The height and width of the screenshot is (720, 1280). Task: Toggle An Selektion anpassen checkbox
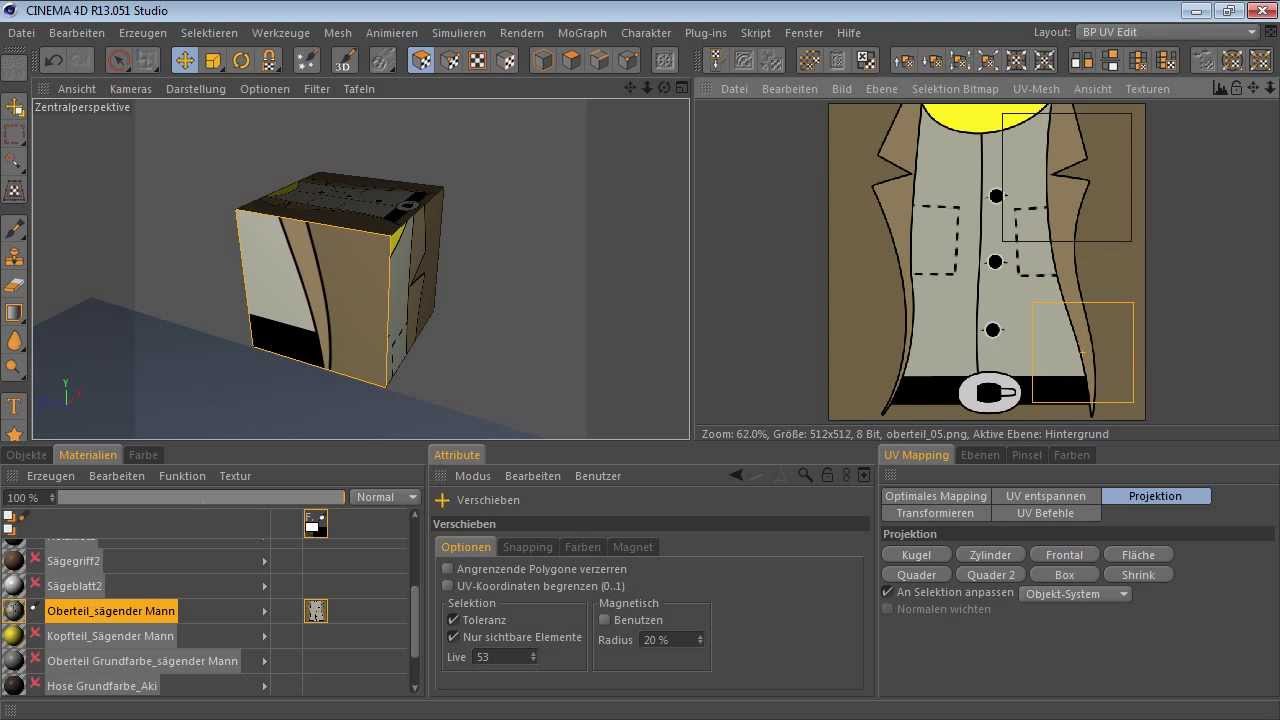(887, 592)
